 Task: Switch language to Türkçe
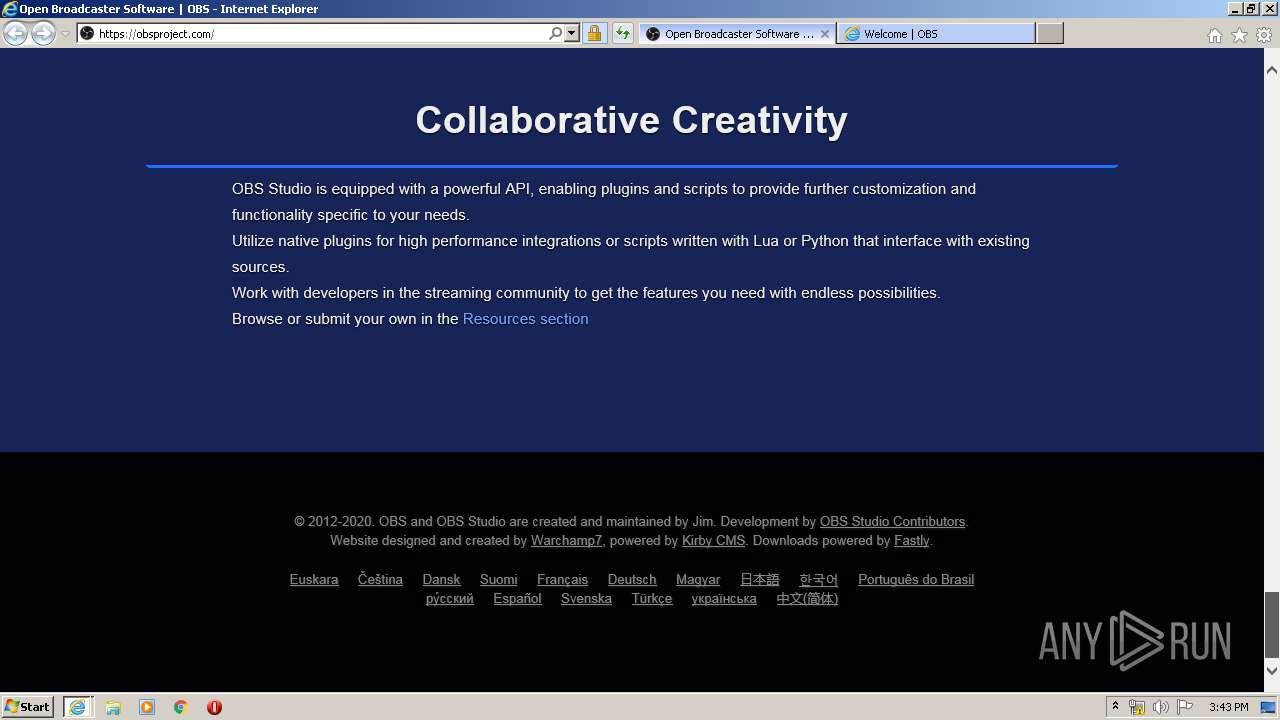tap(652, 599)
